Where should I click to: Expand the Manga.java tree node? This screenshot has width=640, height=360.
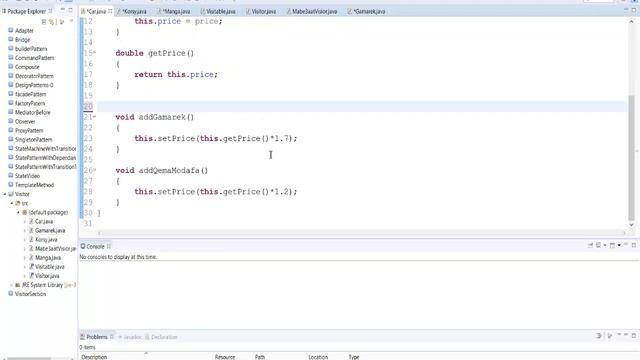[x=24, y=258]
